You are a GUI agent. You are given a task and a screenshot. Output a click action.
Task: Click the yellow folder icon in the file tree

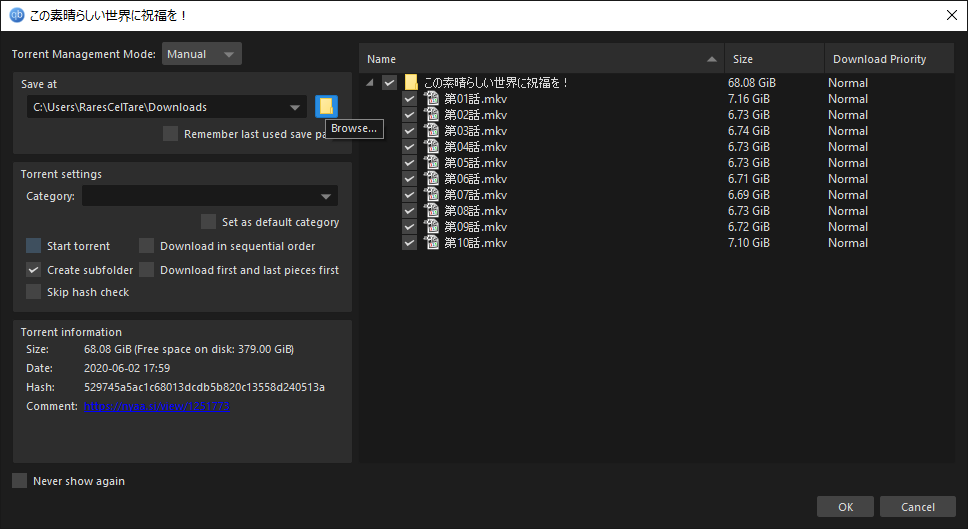411,82
